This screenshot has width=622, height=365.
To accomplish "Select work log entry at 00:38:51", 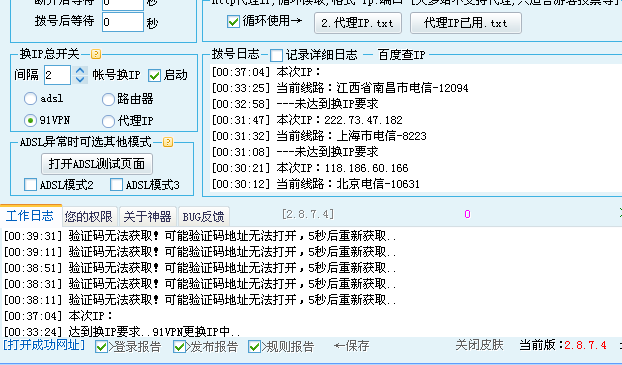I will pyautogui.click(x=200, y=268).
